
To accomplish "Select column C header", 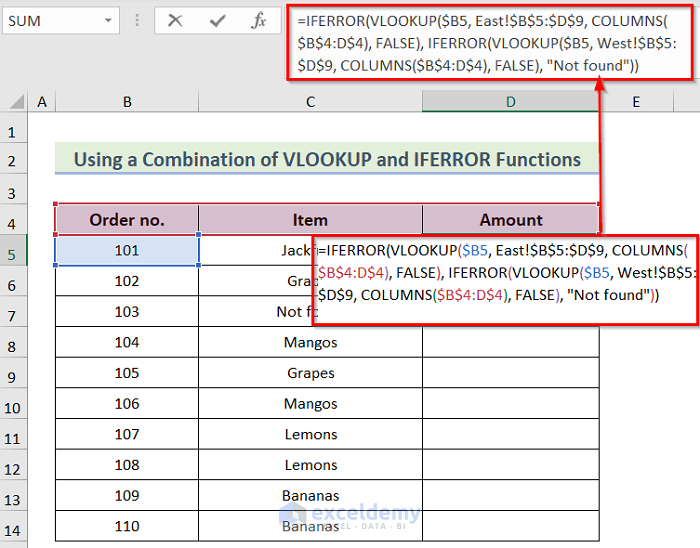I will coord(310,102).
